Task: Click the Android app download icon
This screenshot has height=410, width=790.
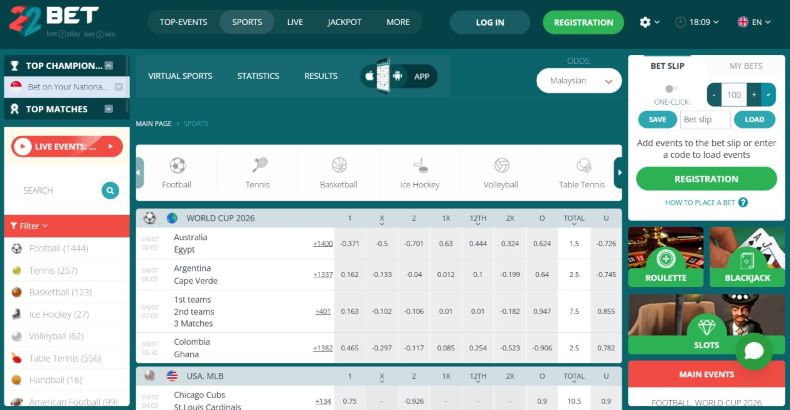Action: coord(398,76)
